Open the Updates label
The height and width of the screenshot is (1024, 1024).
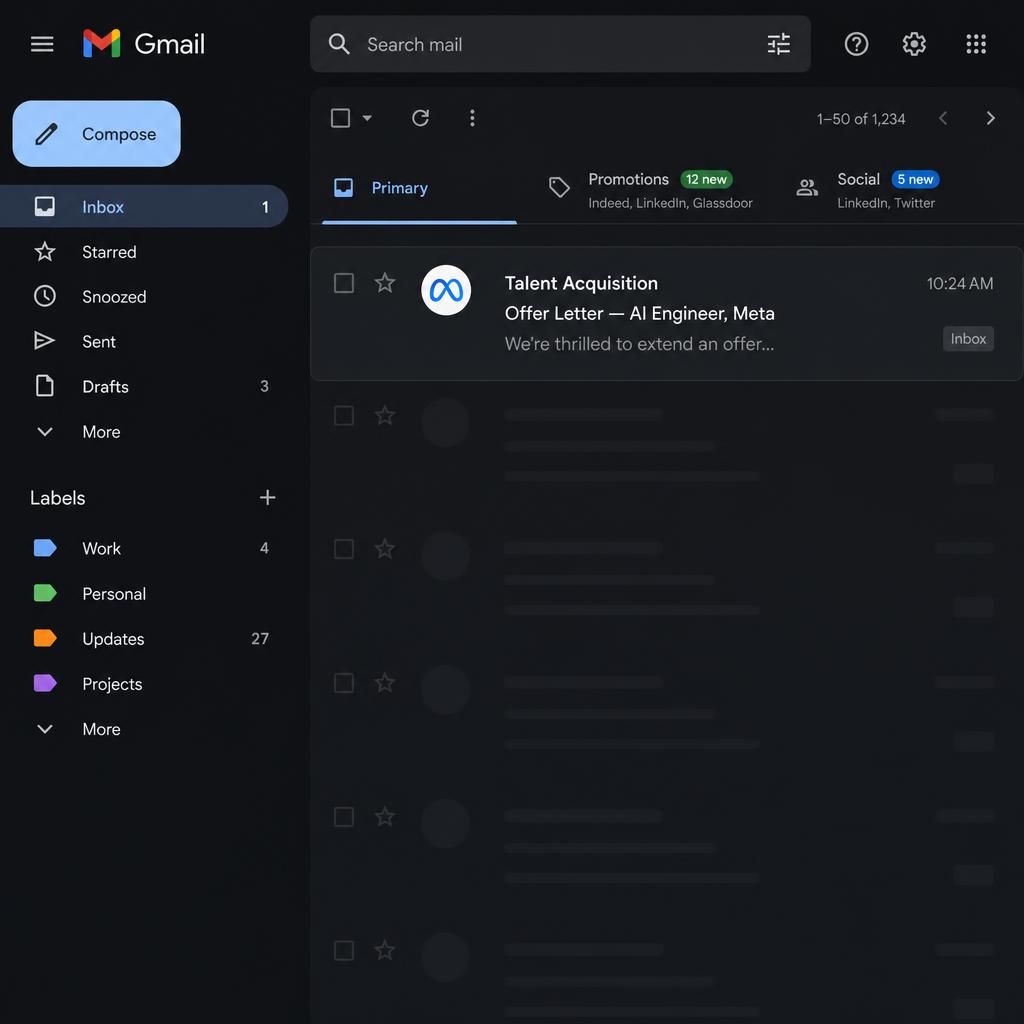(x=144, y=638)
